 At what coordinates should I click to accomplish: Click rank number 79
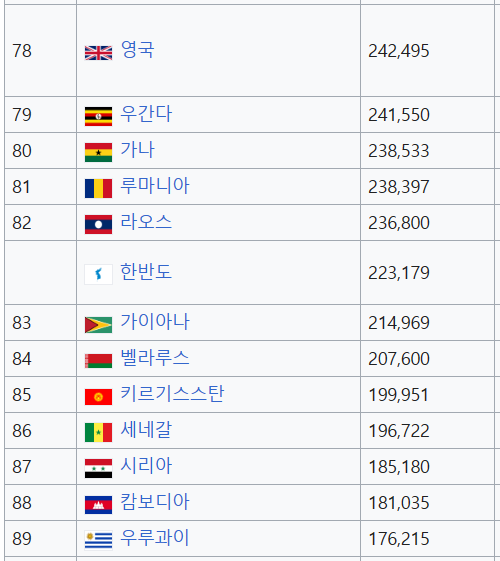22,115
